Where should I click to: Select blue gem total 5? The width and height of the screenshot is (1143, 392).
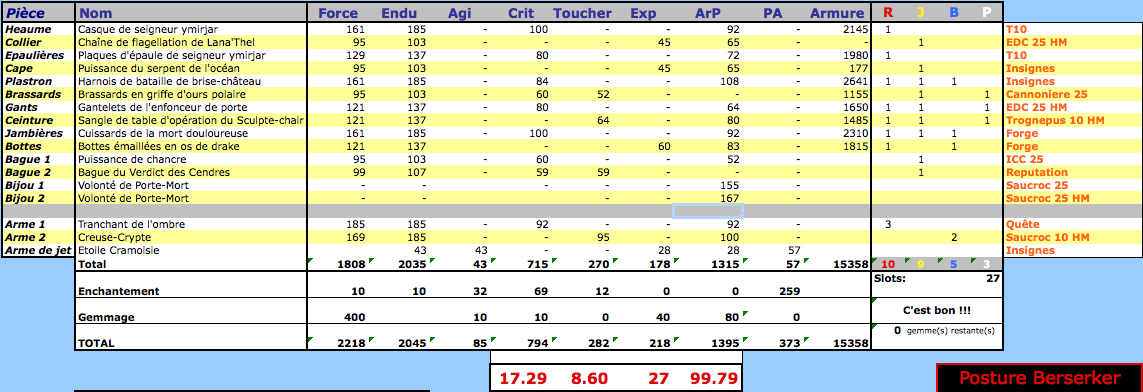[x=953, y=264]
